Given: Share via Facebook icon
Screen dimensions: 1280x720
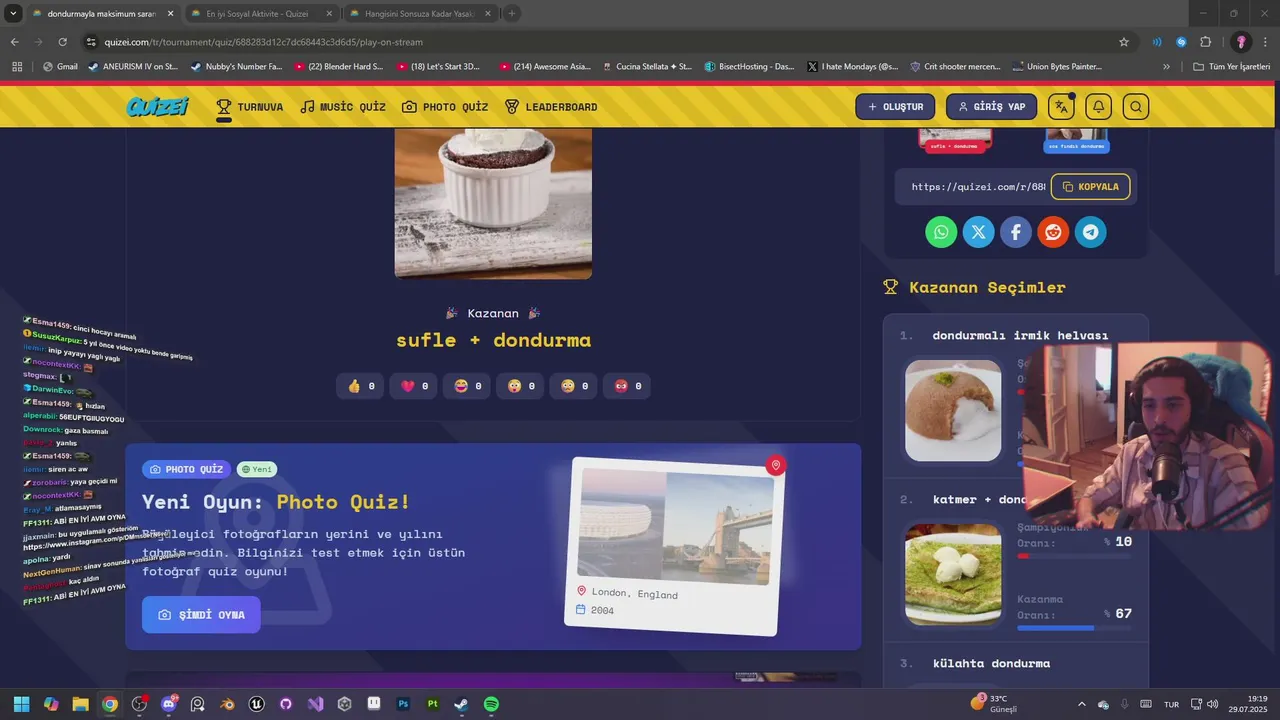Looking at the screenshot, I should (1015, 232).
